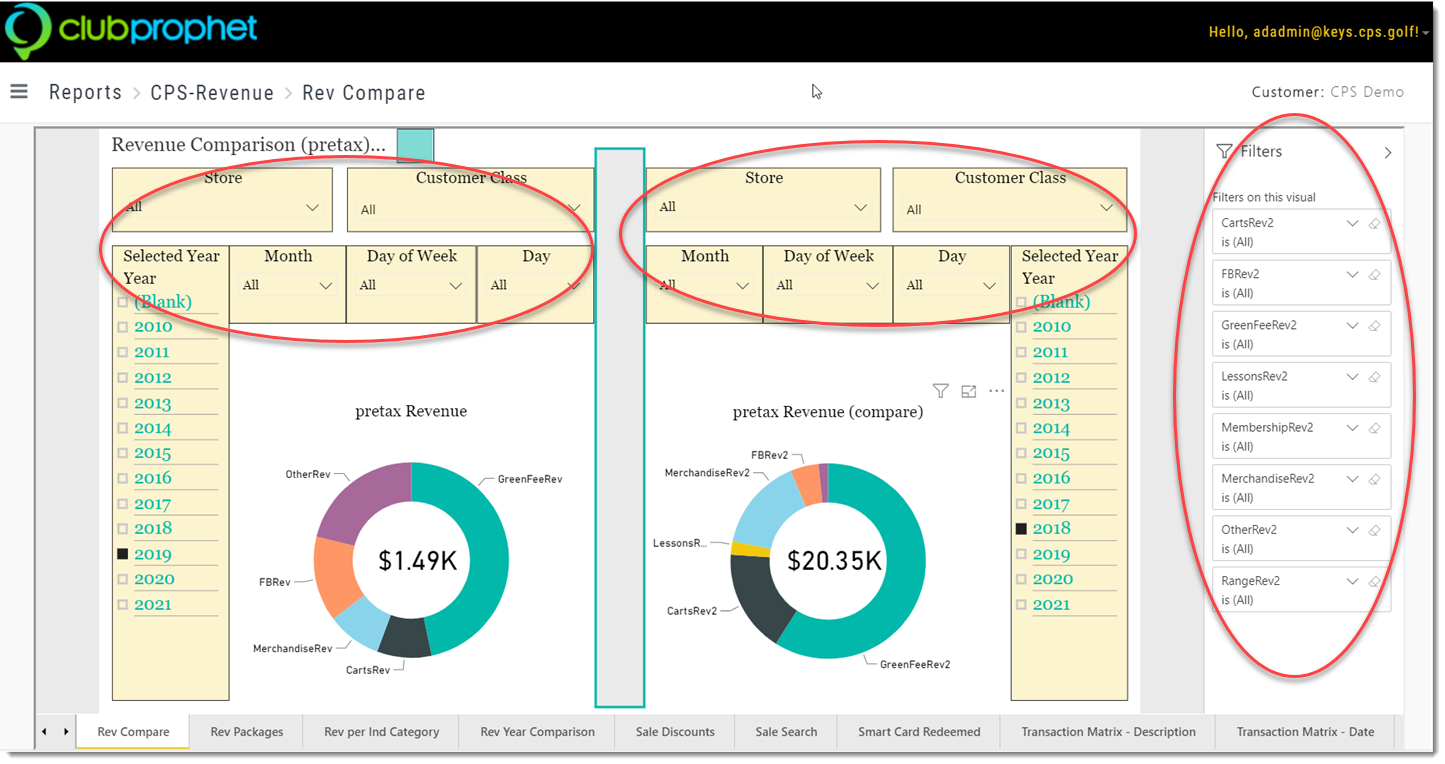
Task: Open more options ellipsis on compare chart
Action: tap(996, 391)
